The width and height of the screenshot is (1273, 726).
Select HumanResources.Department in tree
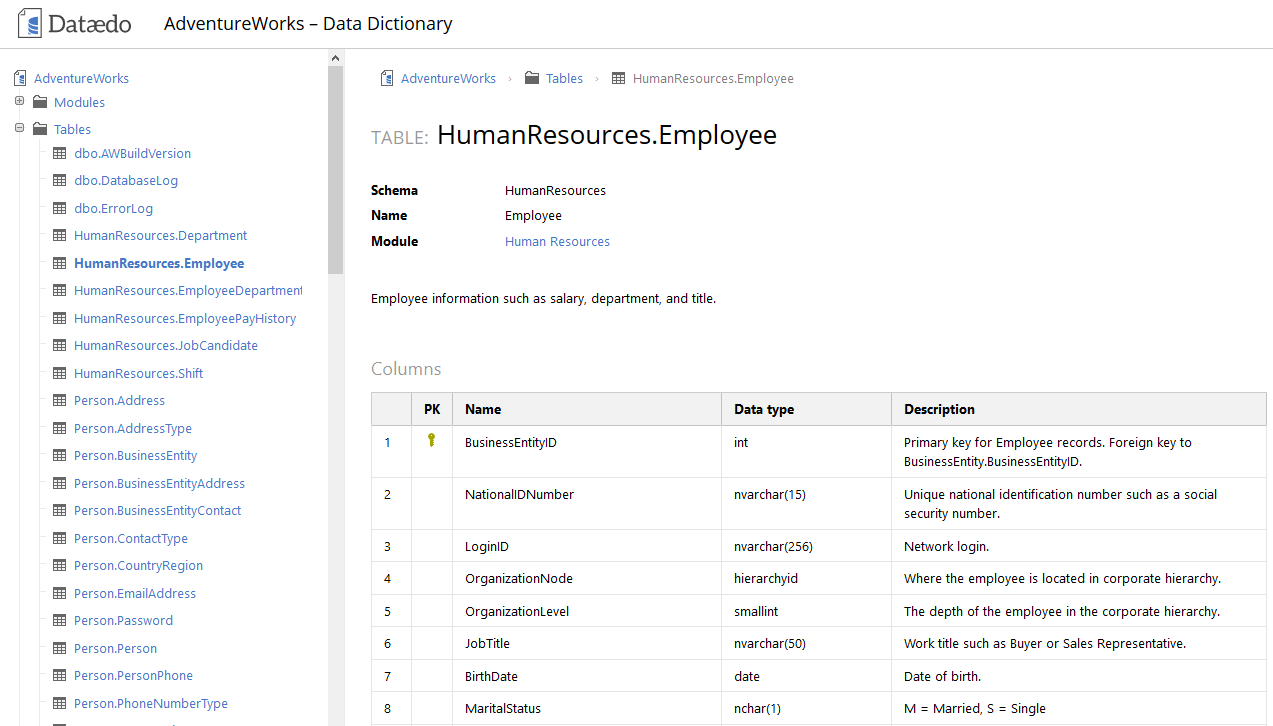pyautogui.click(x=160, y=236)
